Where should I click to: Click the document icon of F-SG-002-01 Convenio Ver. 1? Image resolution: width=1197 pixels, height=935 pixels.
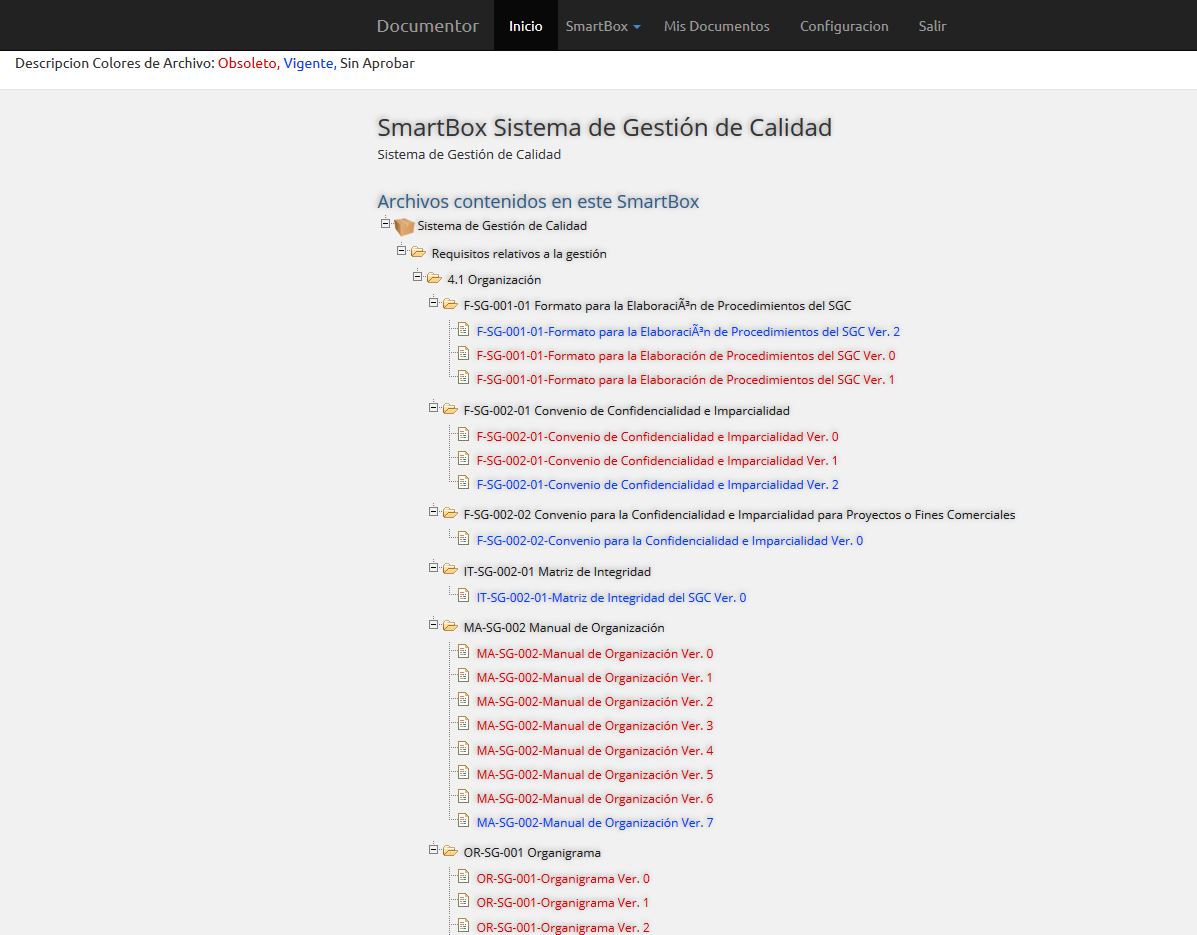pos(463,459)
